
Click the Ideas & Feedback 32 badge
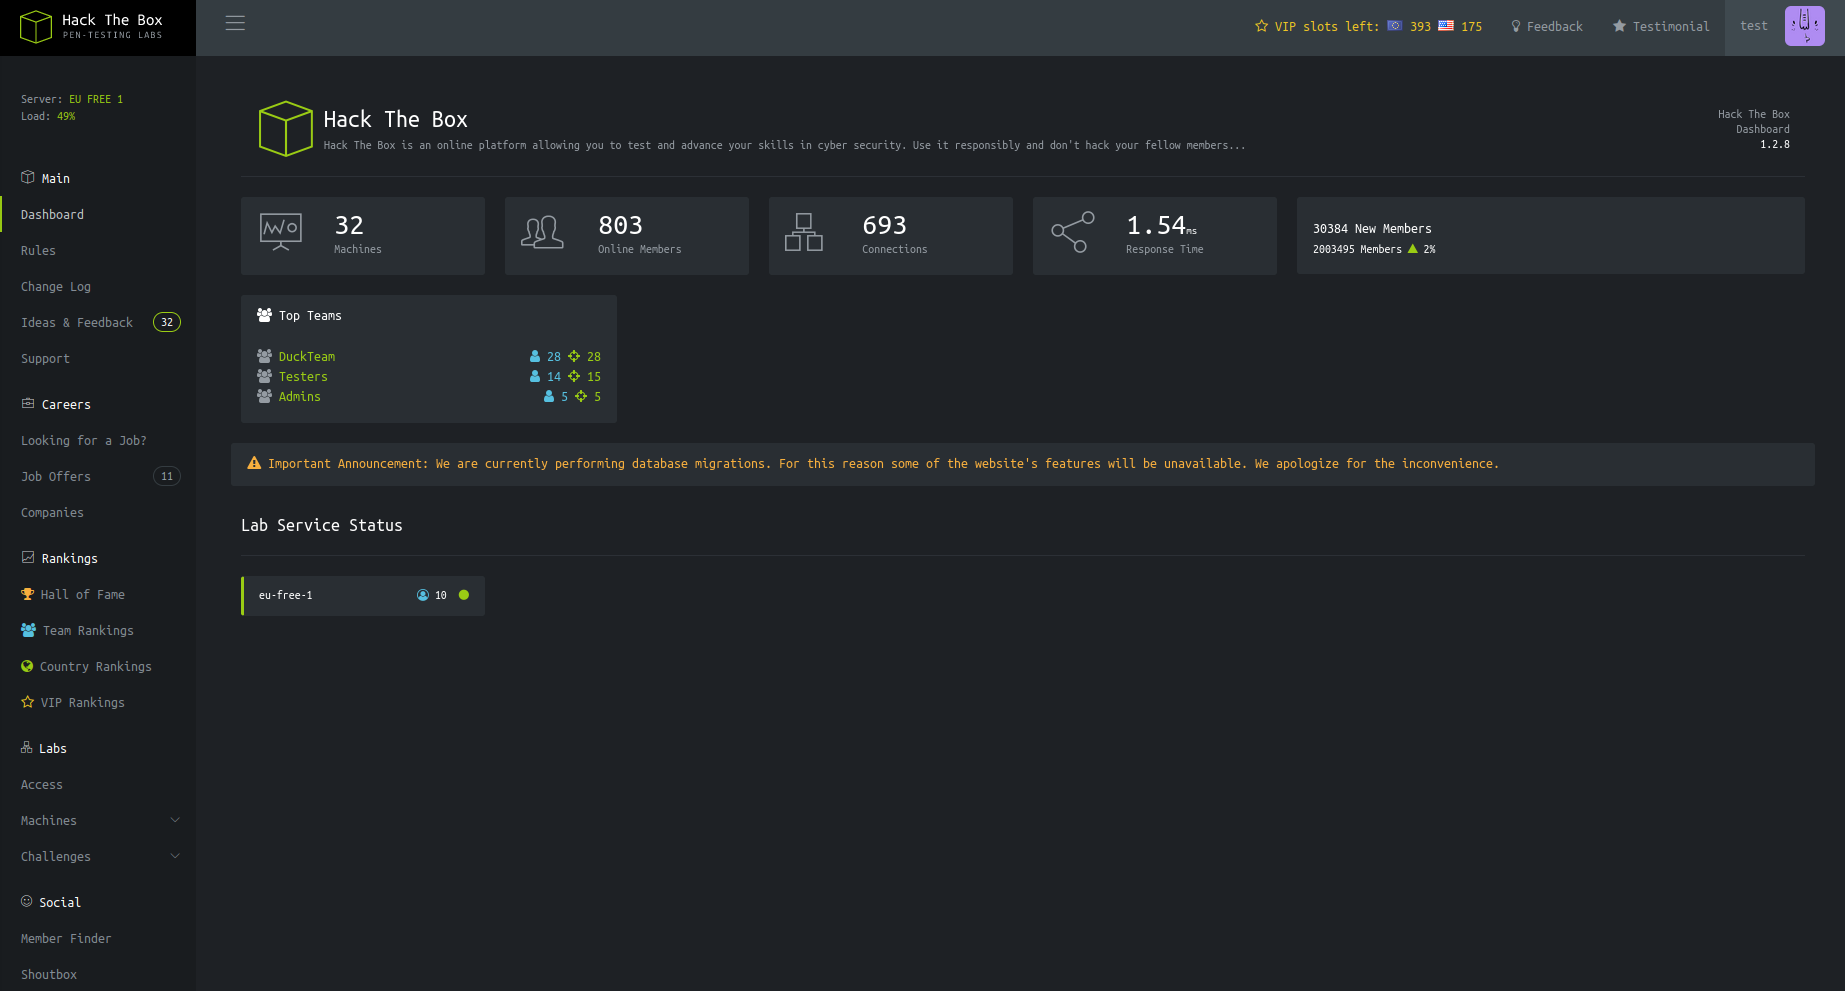167,322
